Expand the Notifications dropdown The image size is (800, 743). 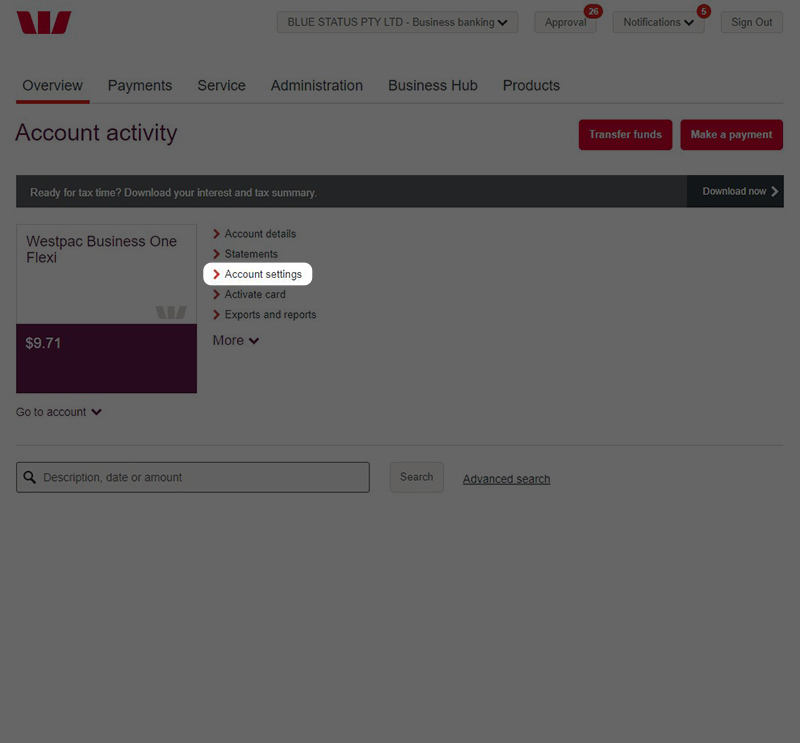658,22
